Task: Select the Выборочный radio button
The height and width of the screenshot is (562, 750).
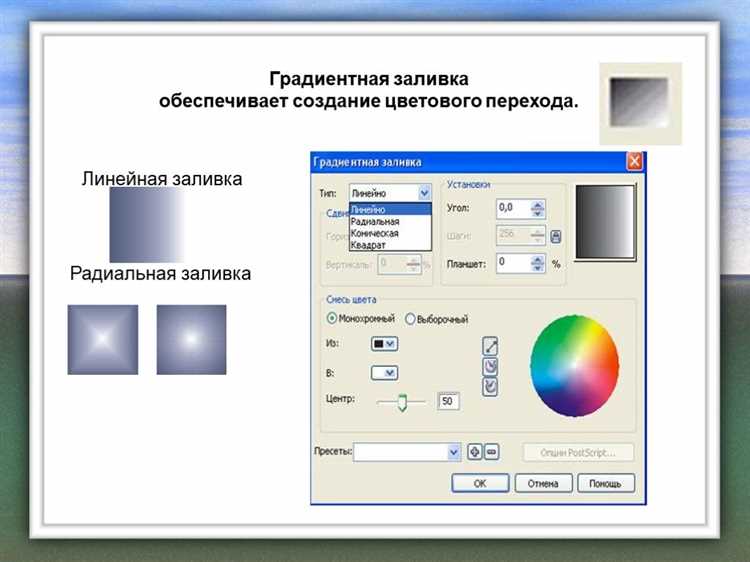Action: coord(410,319)
